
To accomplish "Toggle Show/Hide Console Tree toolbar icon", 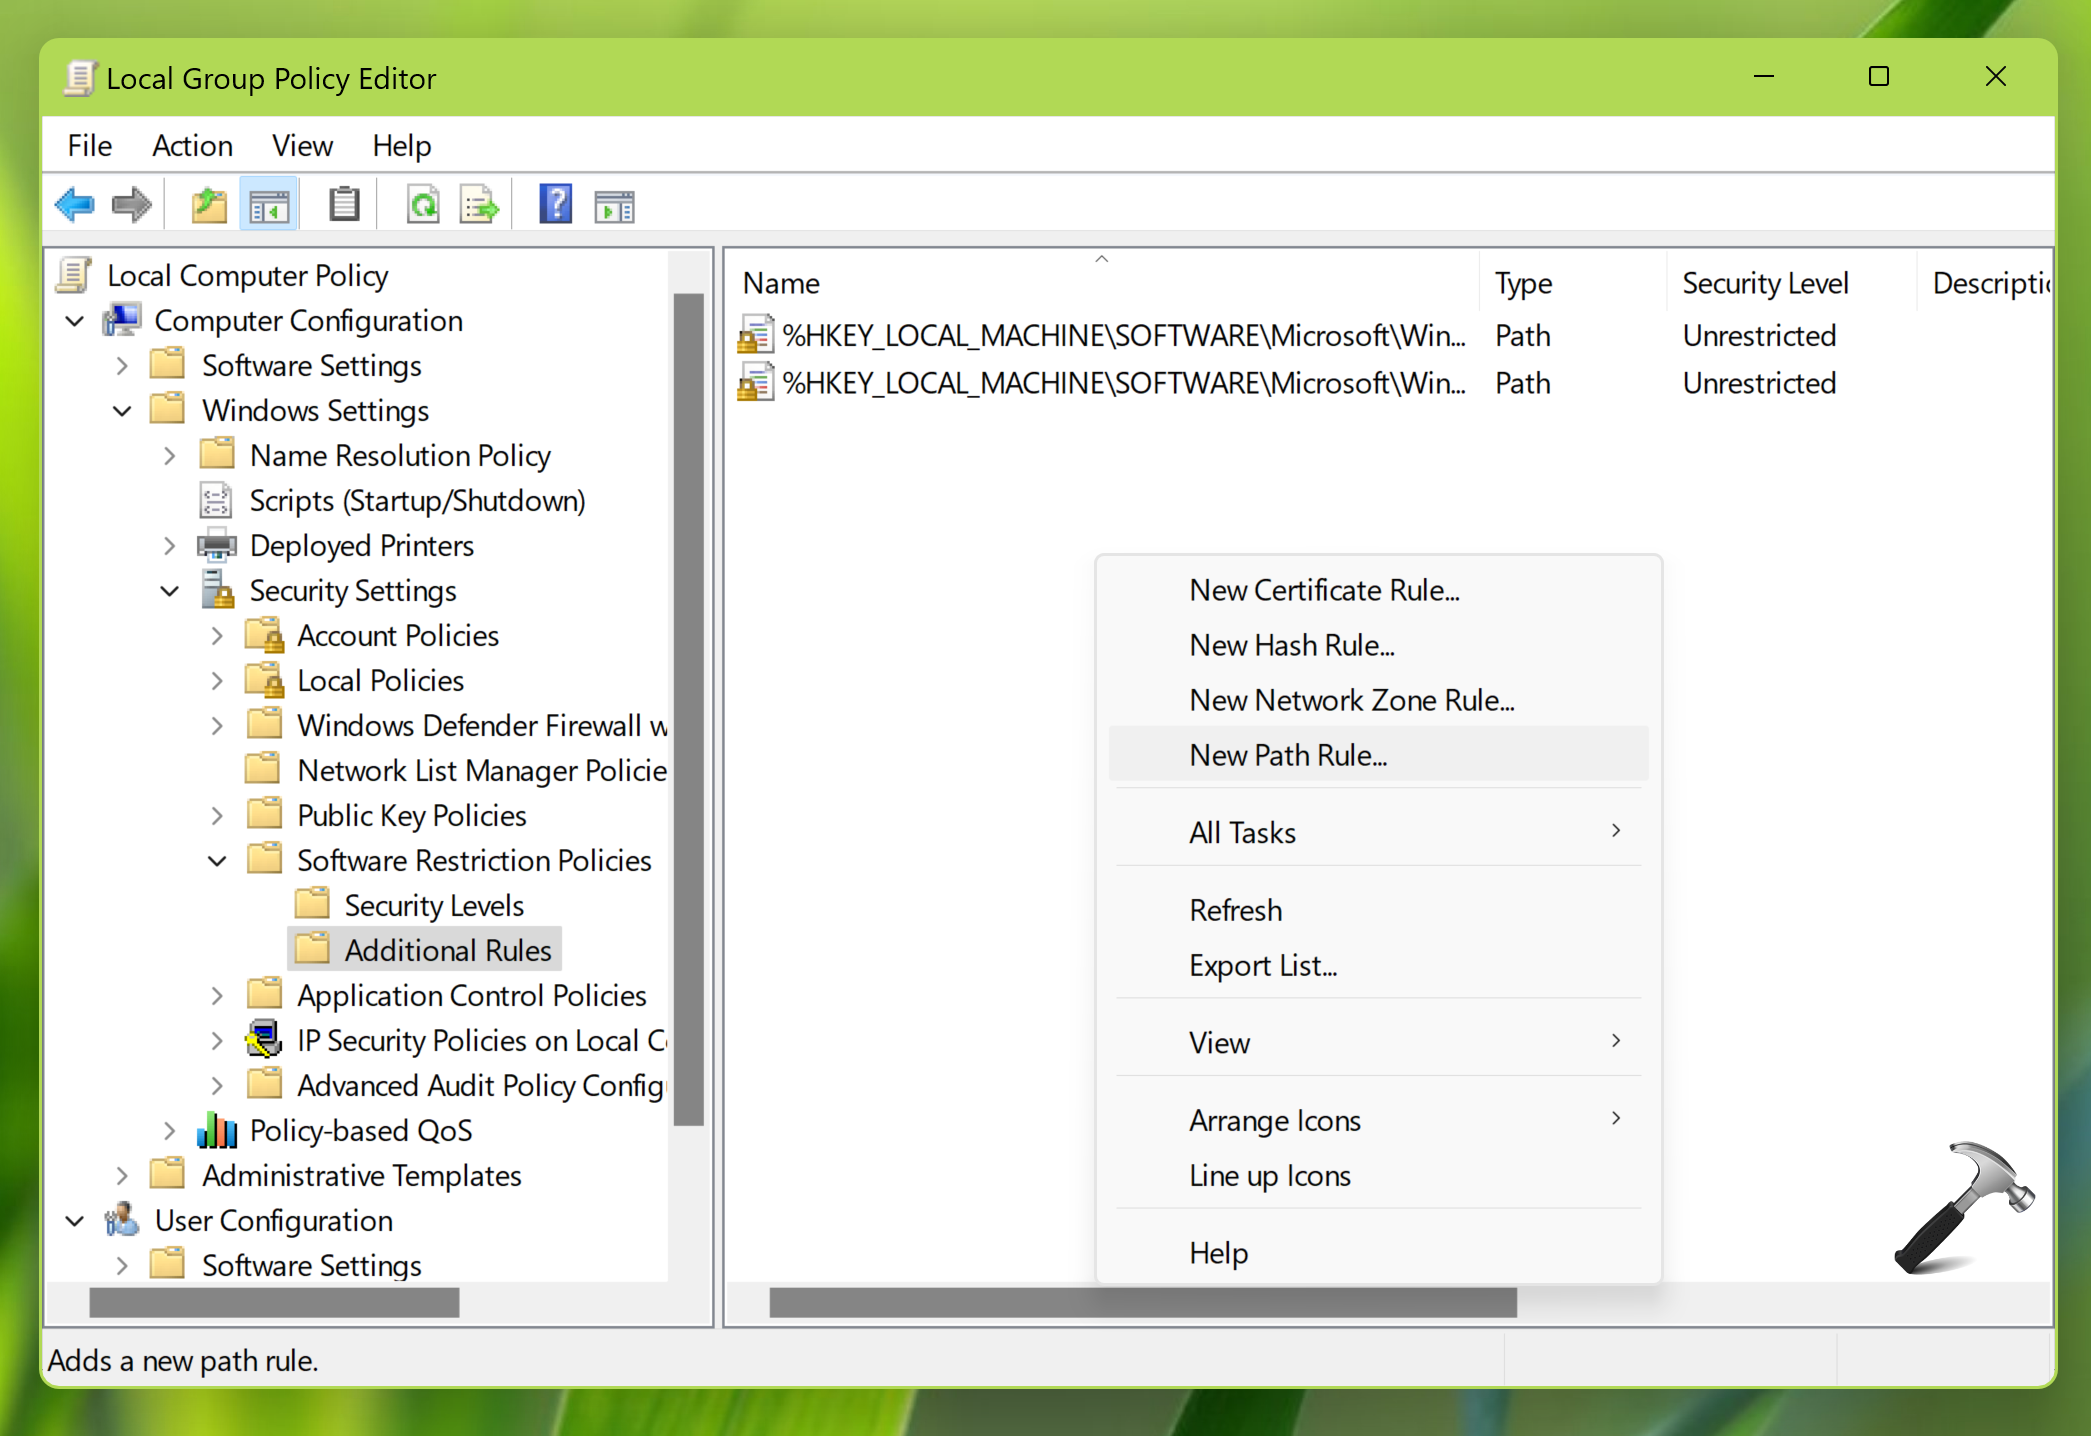I will click(x=269, y=206).
